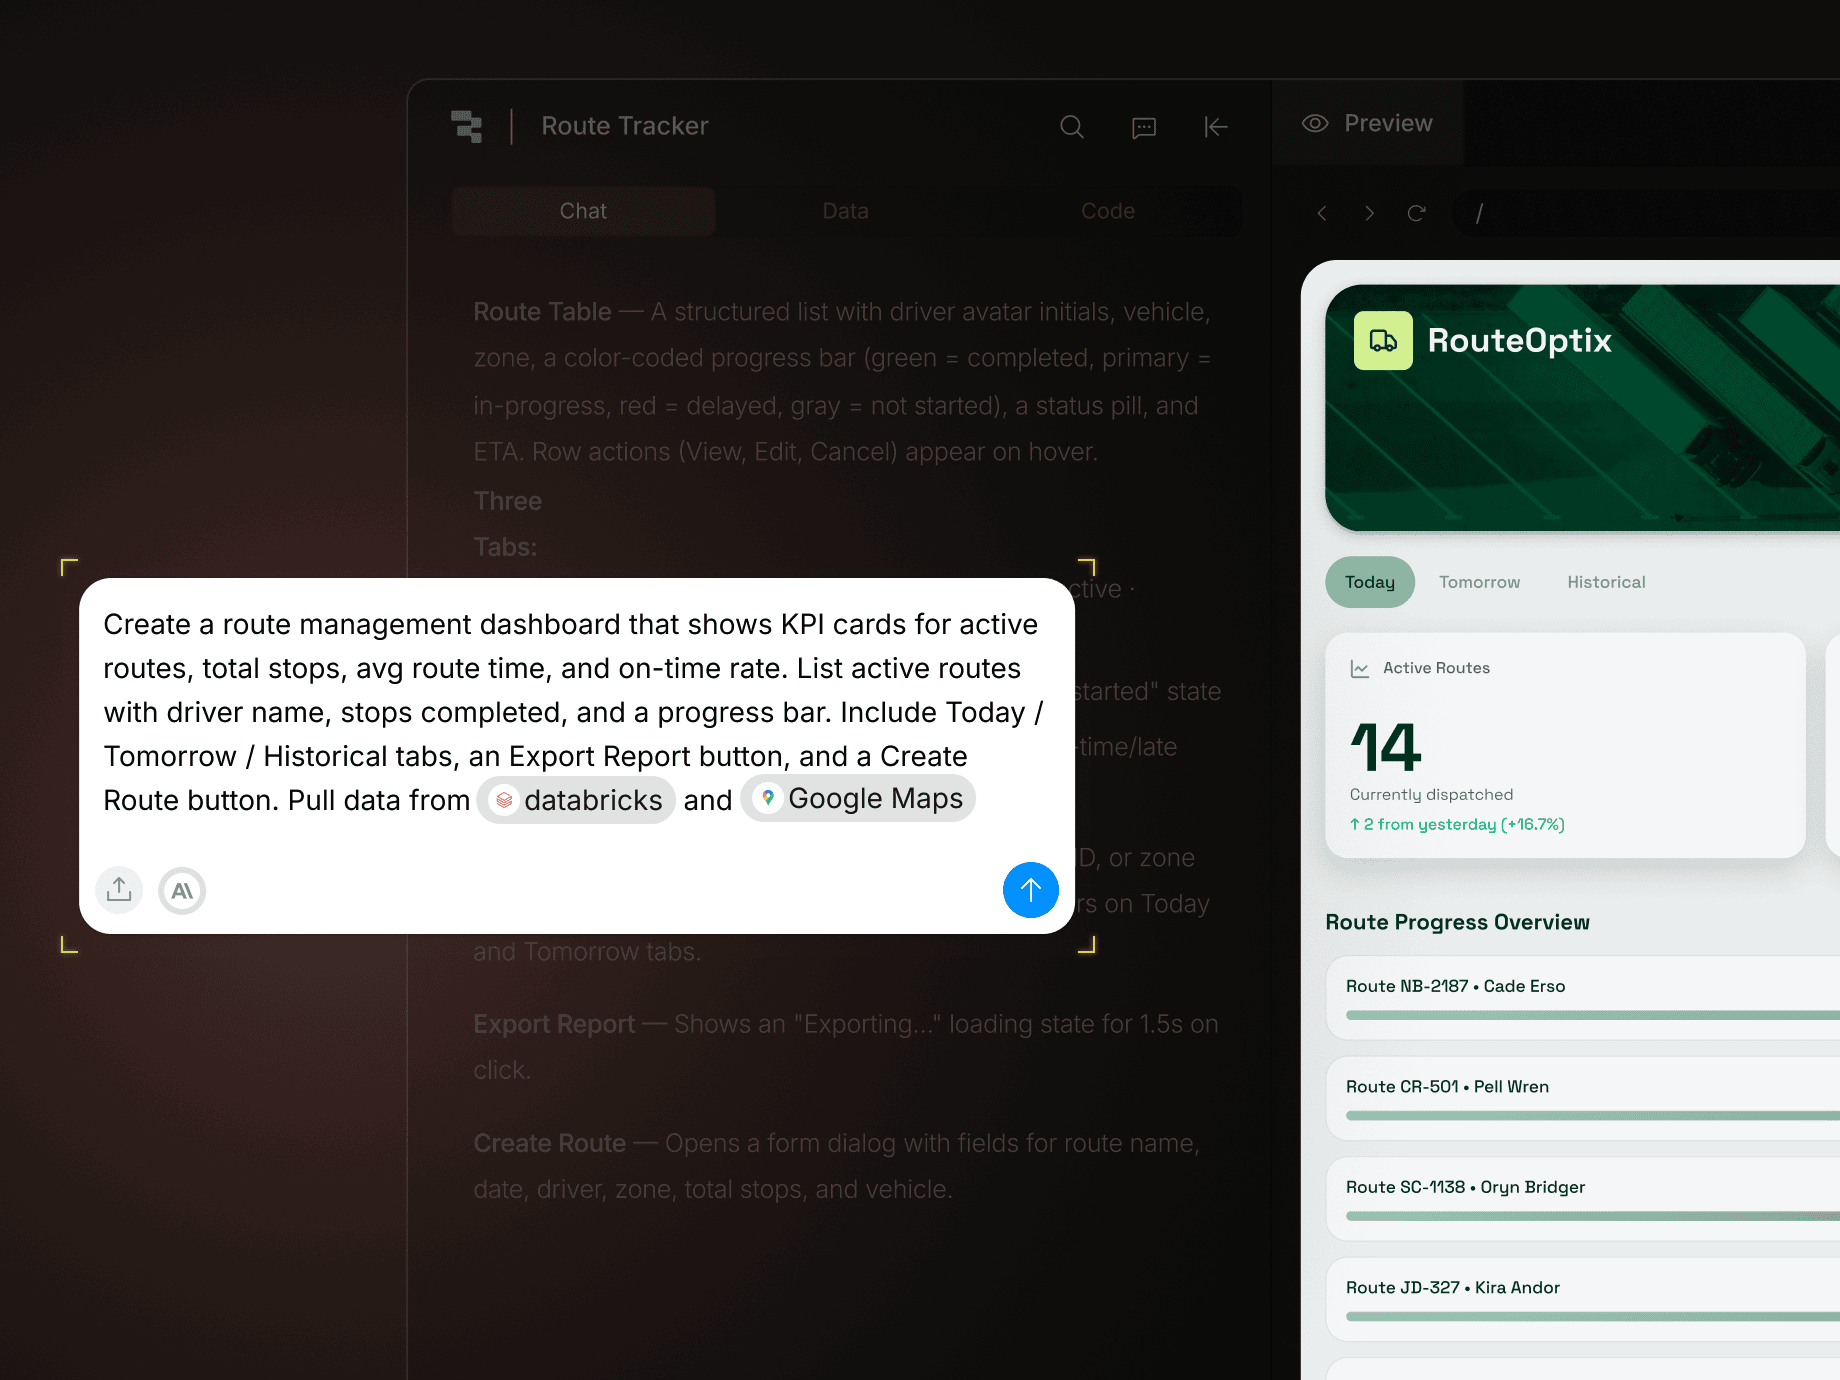Select the Chat tab
The width and height of the screenshot is (1840, 1380).
tap(583, 211)
